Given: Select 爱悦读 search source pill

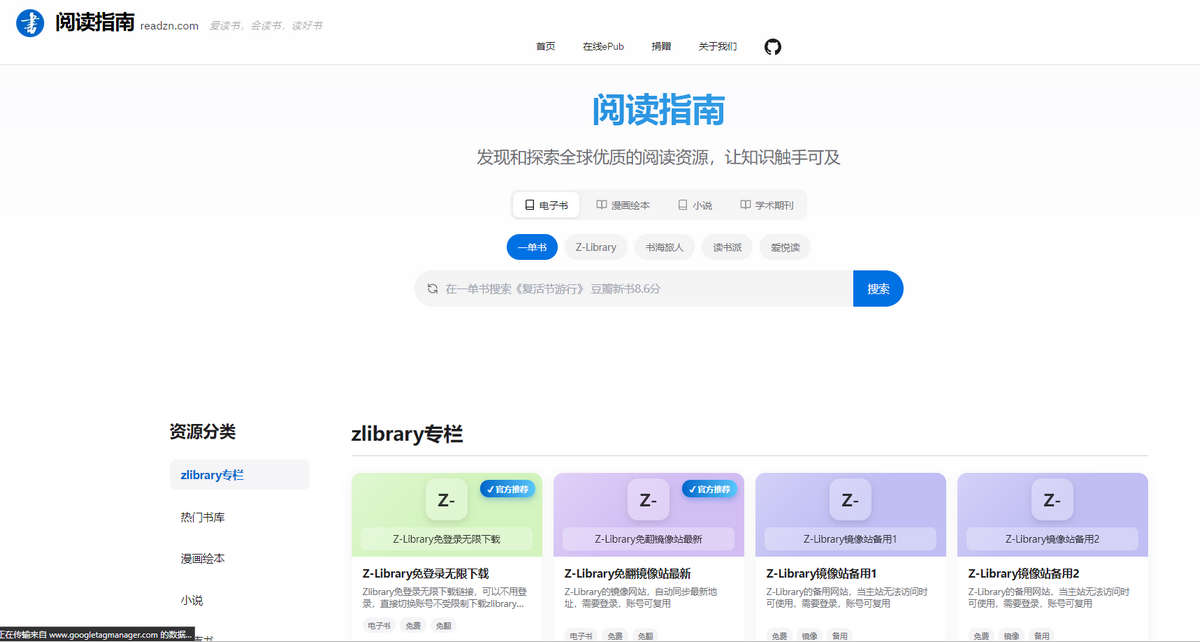Looking at the screenshot, I should click(x=785, y=247).
